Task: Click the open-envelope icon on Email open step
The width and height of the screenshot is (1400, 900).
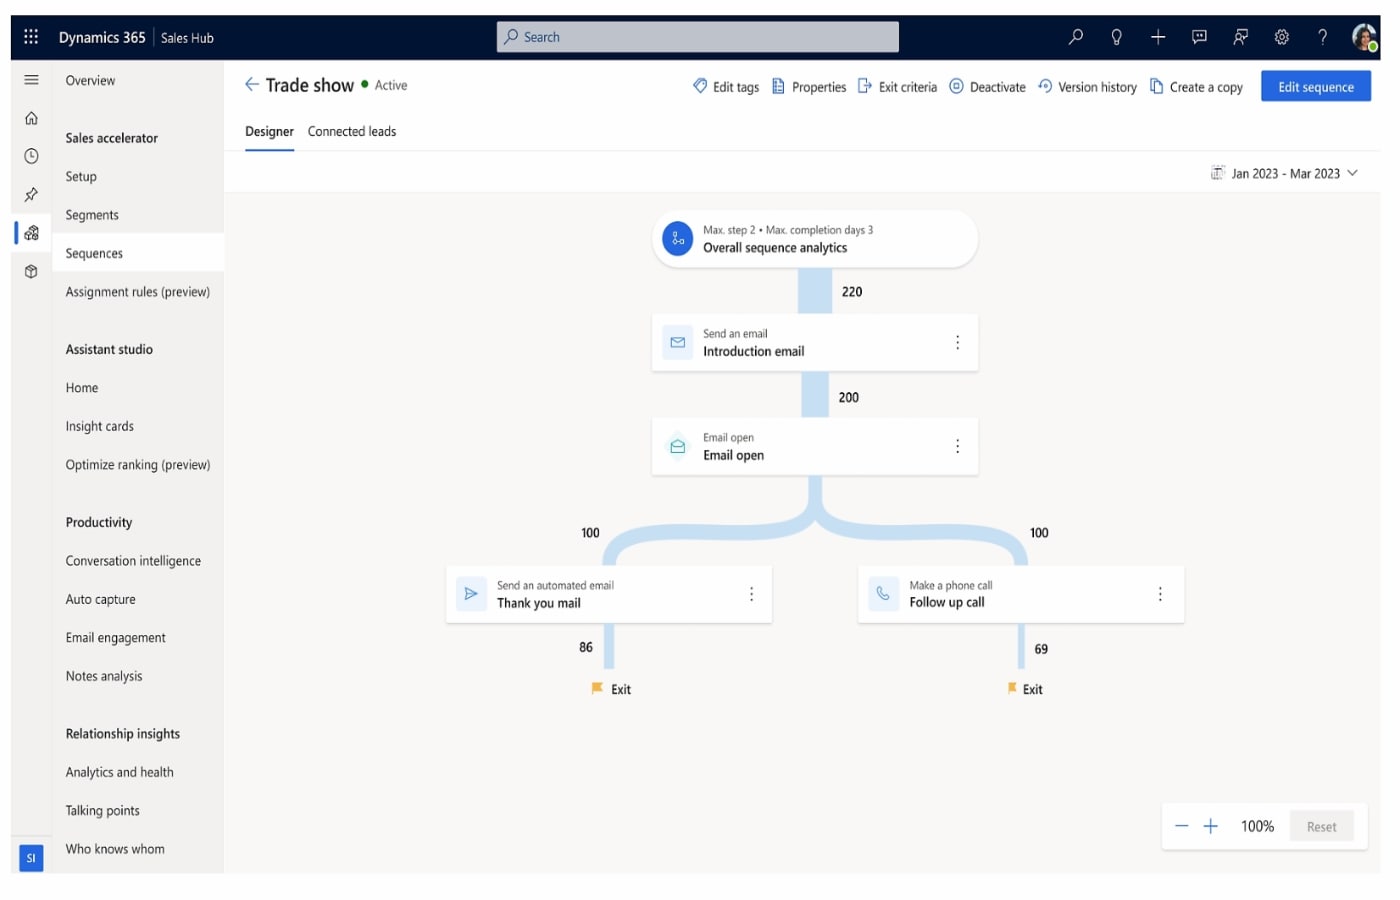Action: coord(677,446)
